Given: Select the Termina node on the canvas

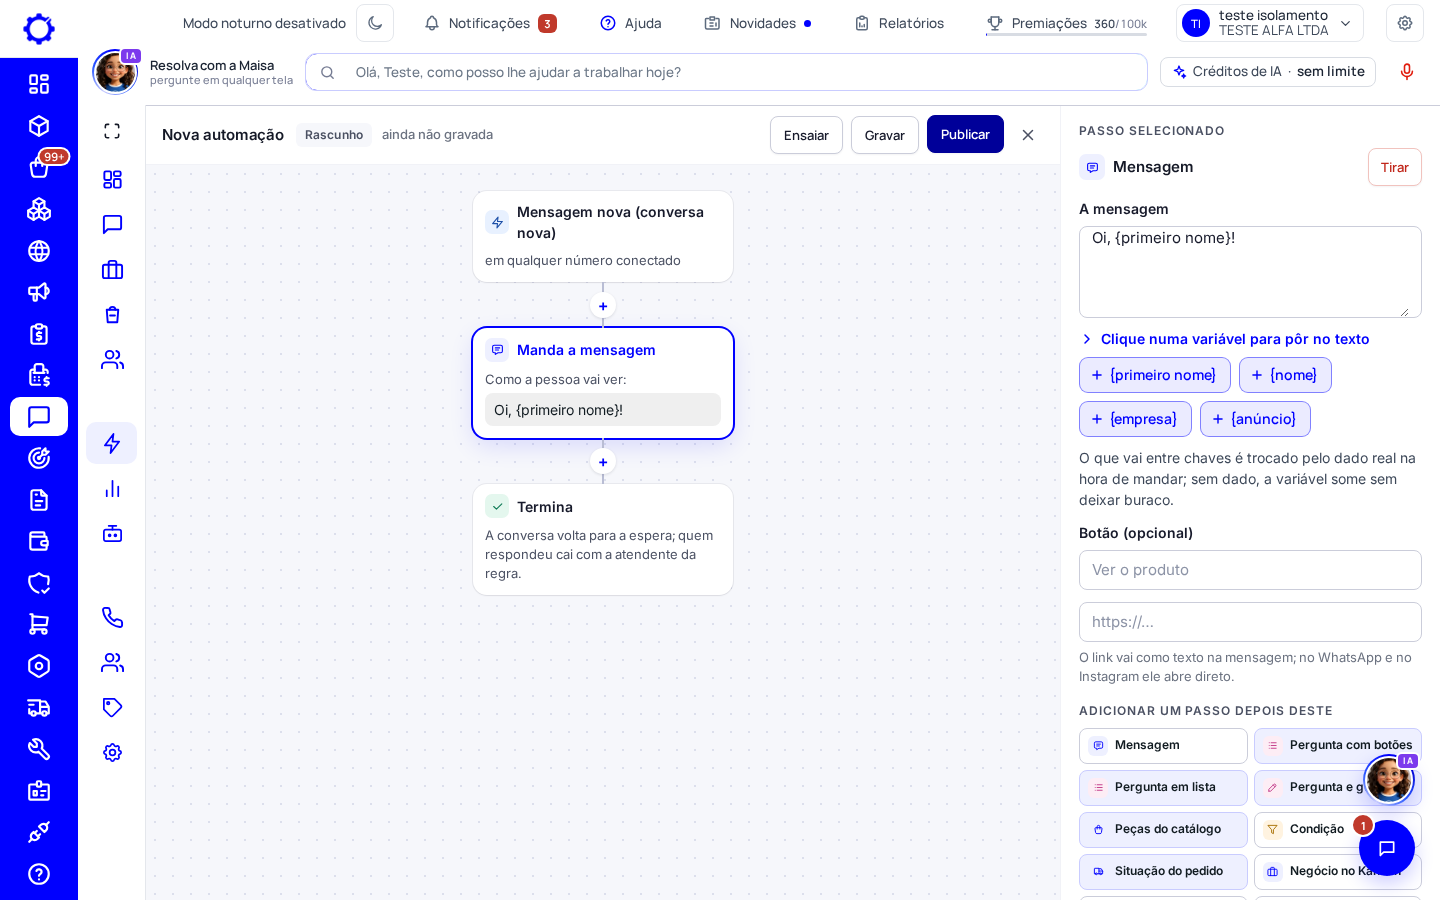Looking at the screenshot, I should (x=603, y=540).
